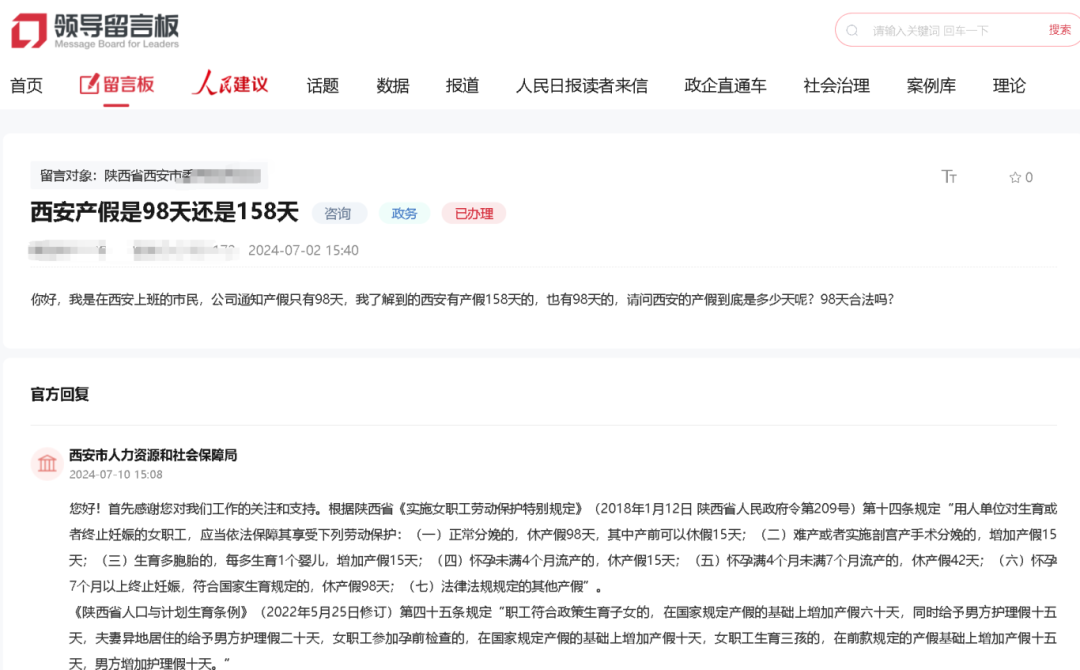Open the 话题 navigation tab
The image size is (1080, 670).
pyautogui.click(x=323, y=86)
